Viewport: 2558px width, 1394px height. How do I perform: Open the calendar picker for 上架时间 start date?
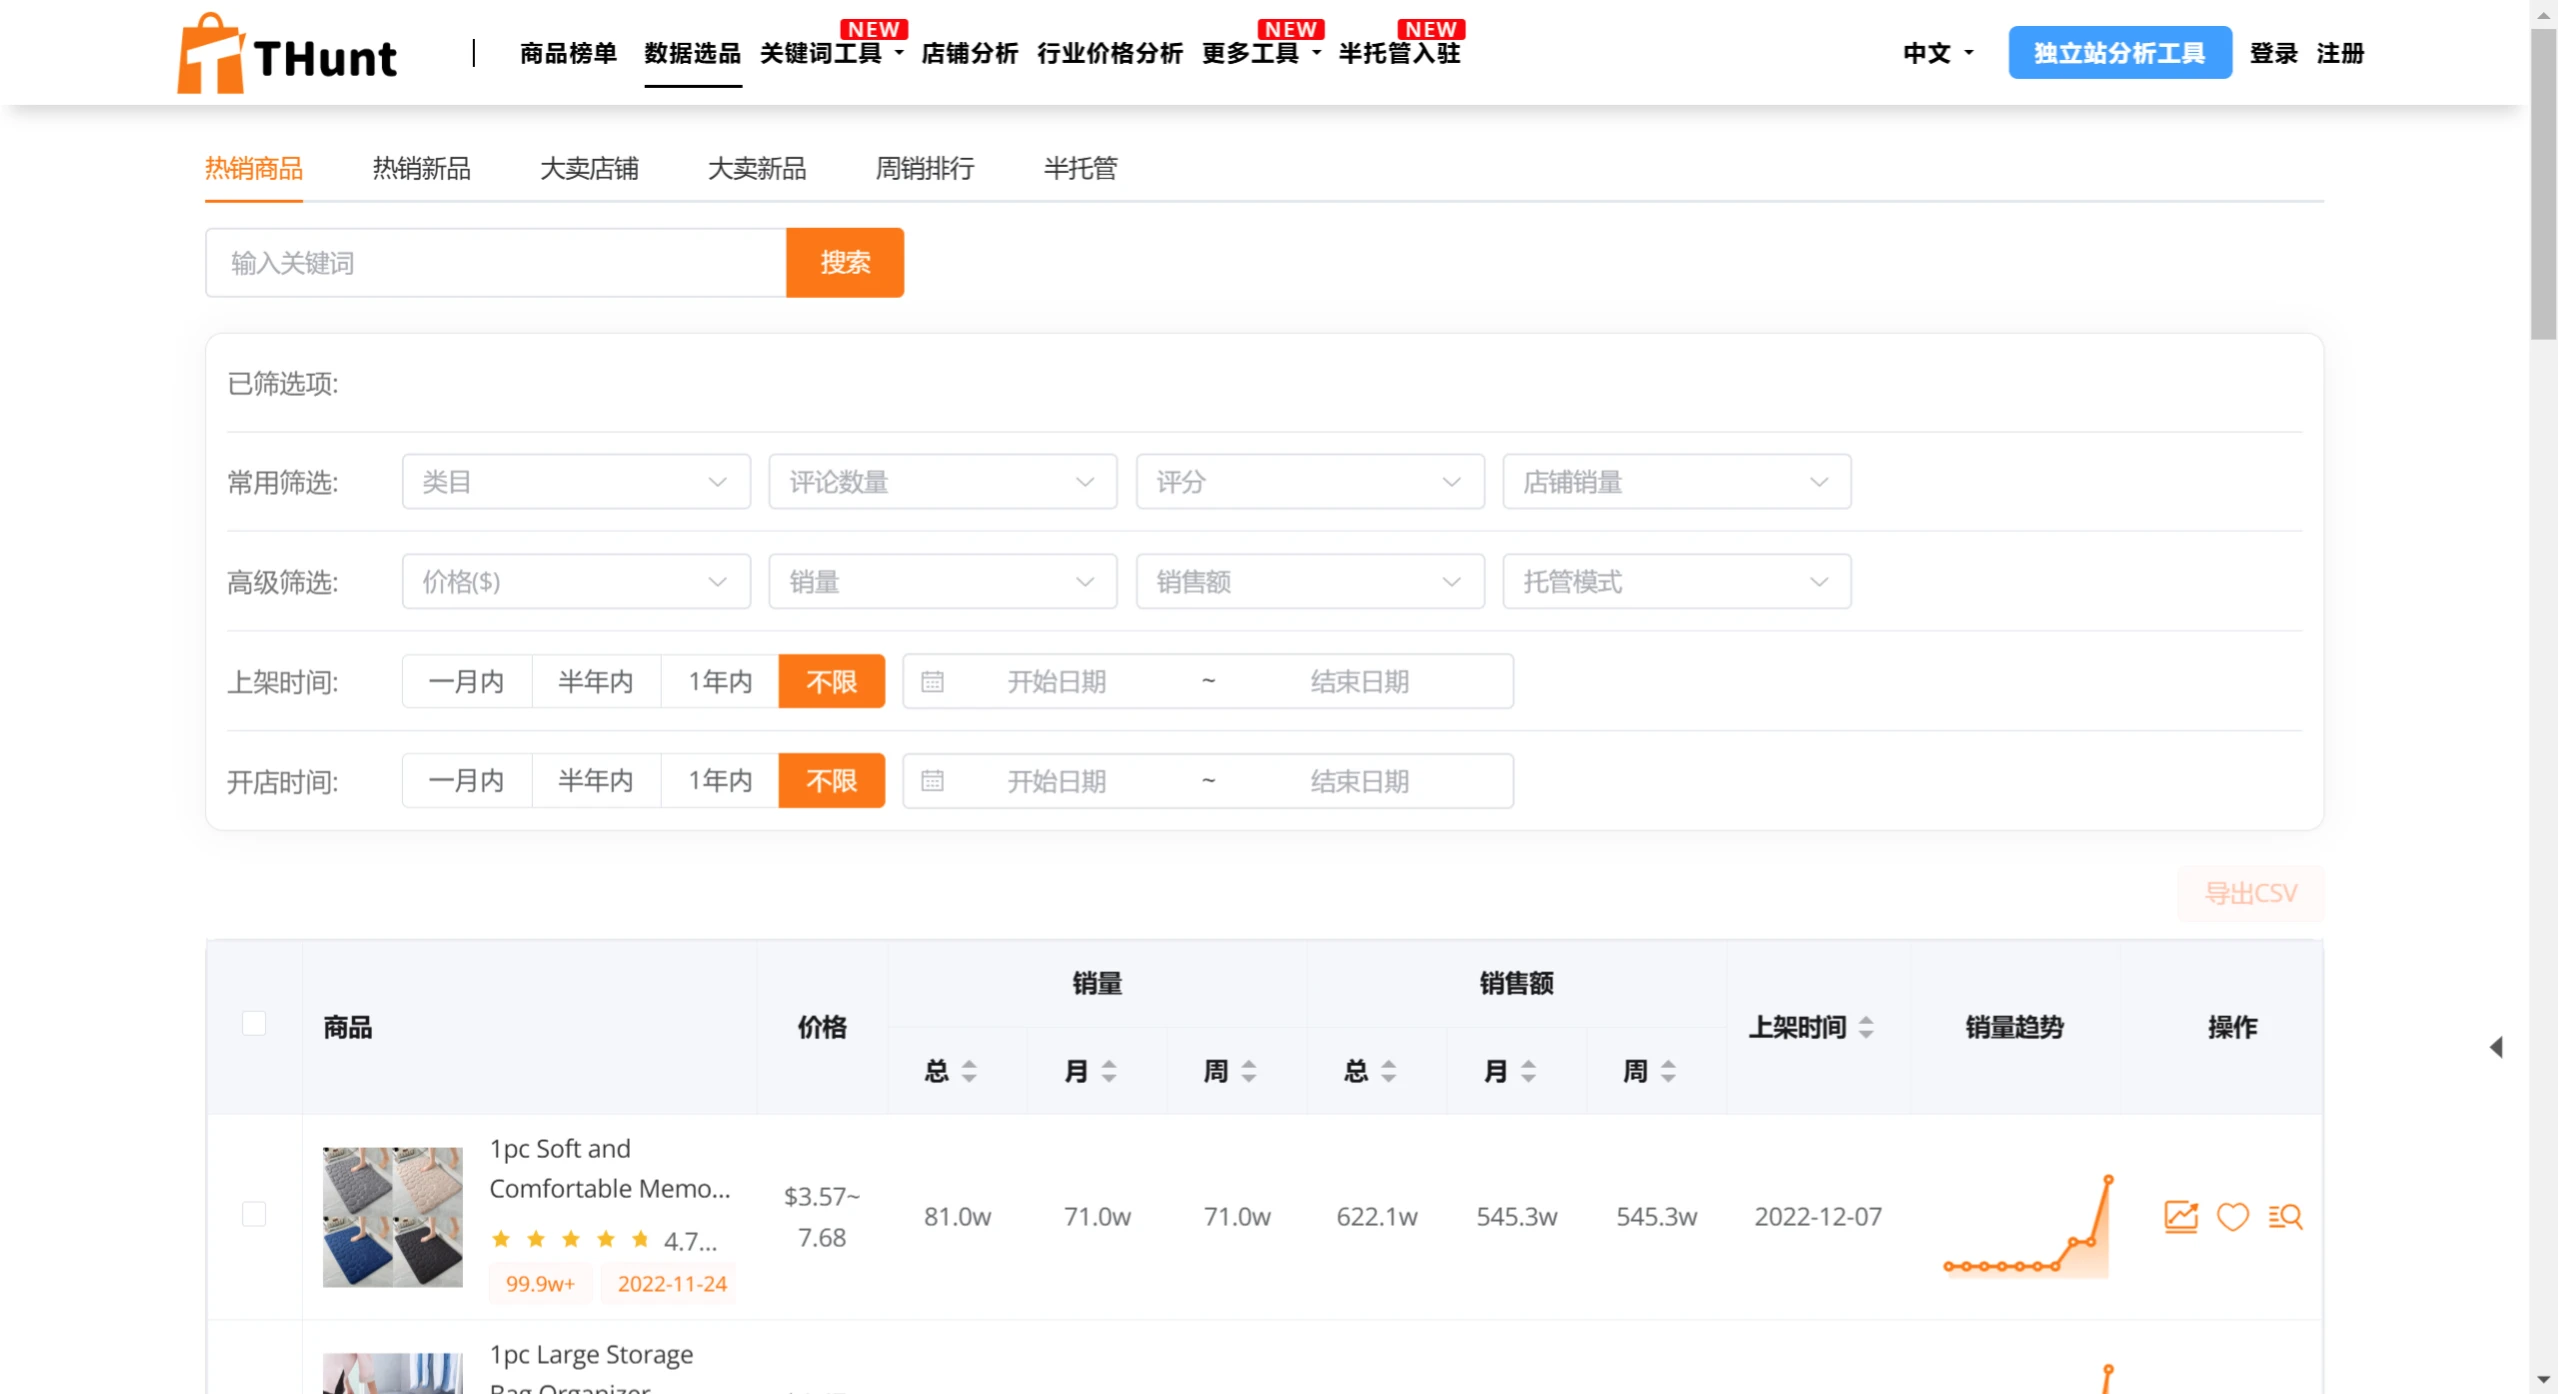click(932, 681)
